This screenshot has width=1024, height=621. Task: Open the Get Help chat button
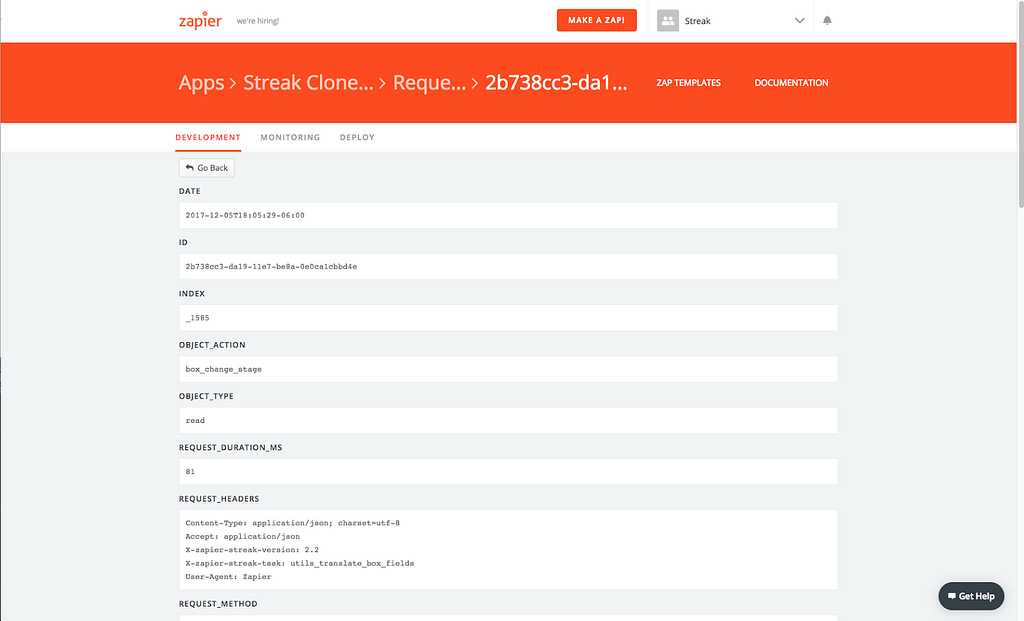(x=971, y=596)
